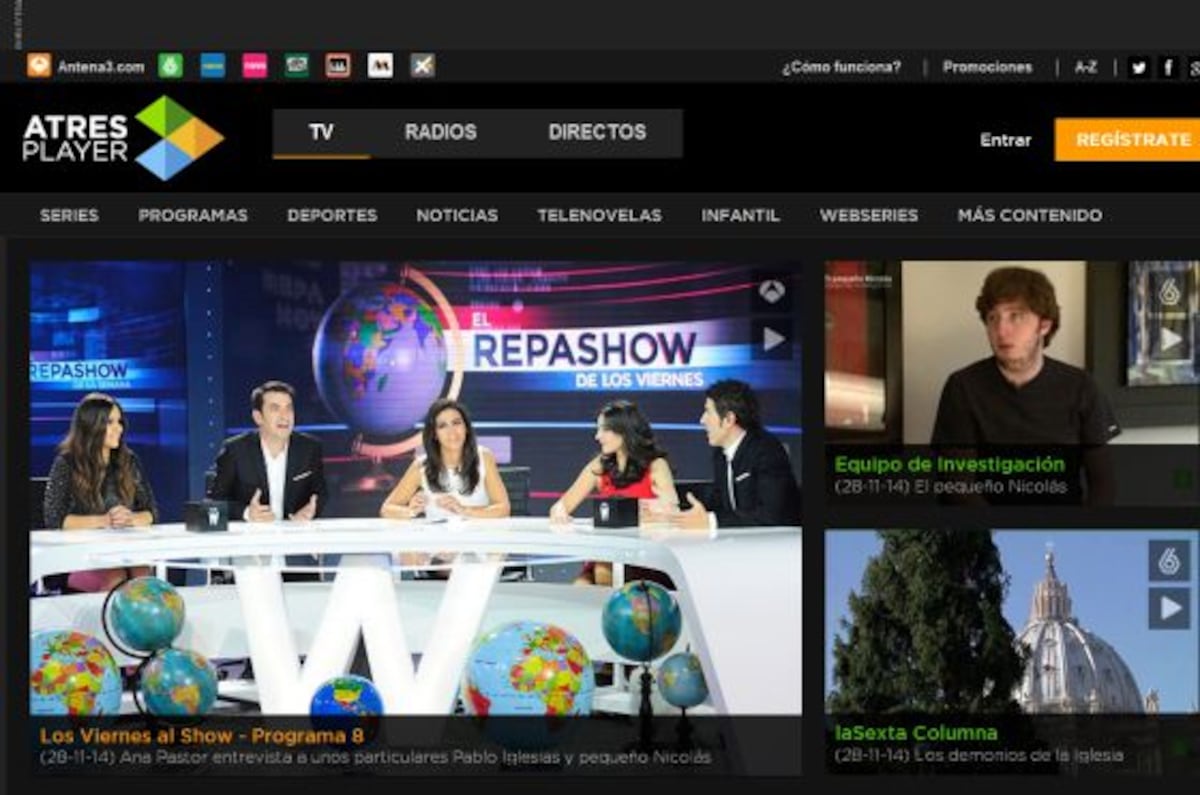This screenshot has height=795, width=1200.
Task: Open the ¿Cómo funciona? link
Action: [x=840, y=66]
